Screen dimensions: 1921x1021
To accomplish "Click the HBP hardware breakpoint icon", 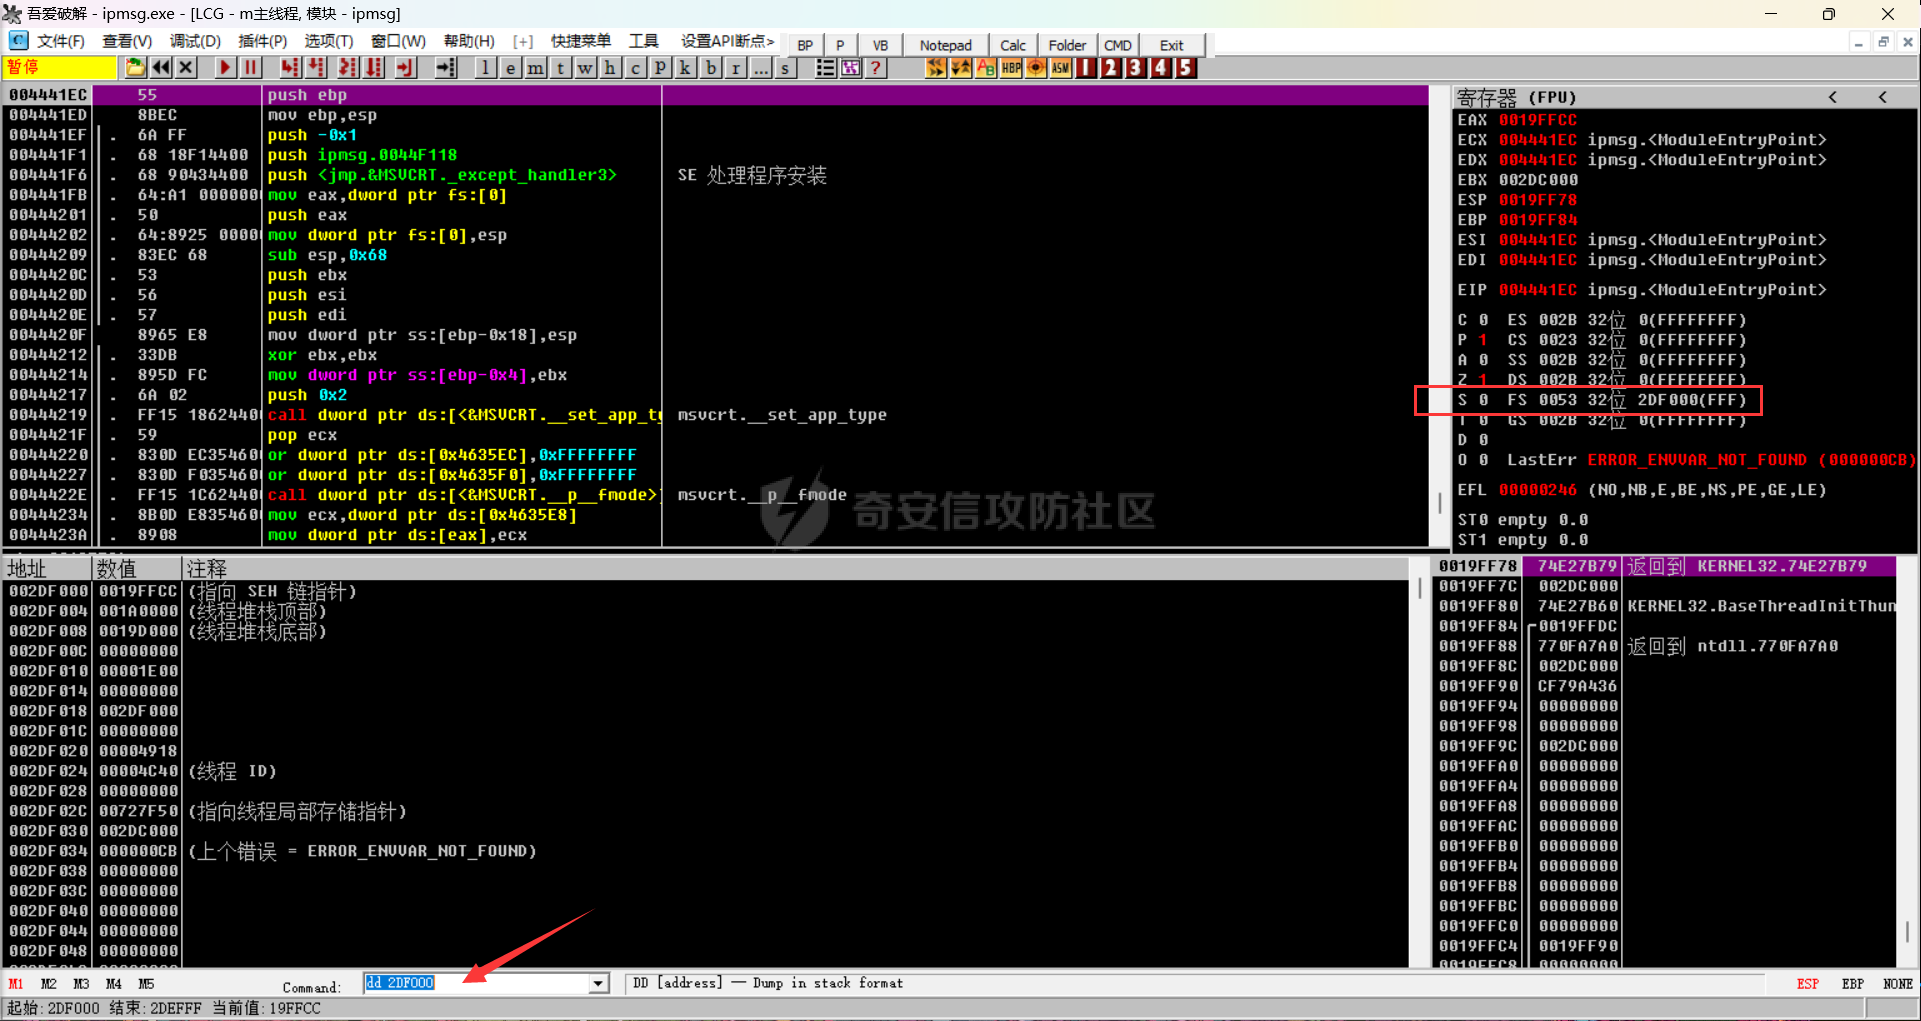I will pyautogui.click(x=1011, y=68).
